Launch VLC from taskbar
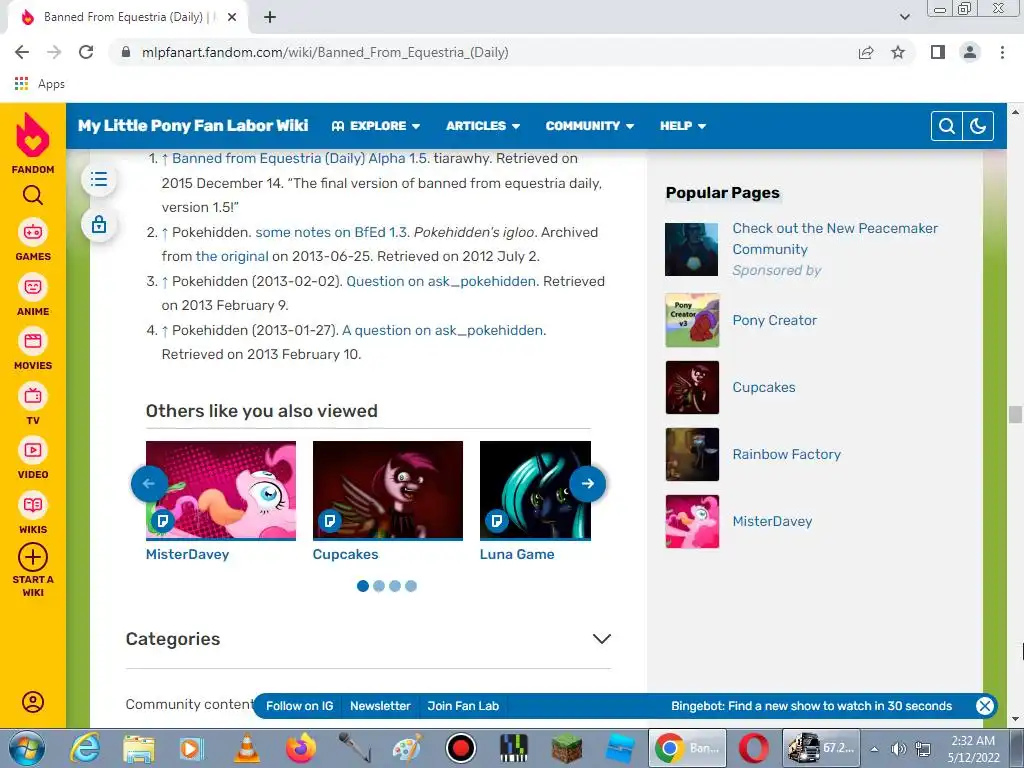Screen dimensions: 1024x768 (x=246, y=748)
